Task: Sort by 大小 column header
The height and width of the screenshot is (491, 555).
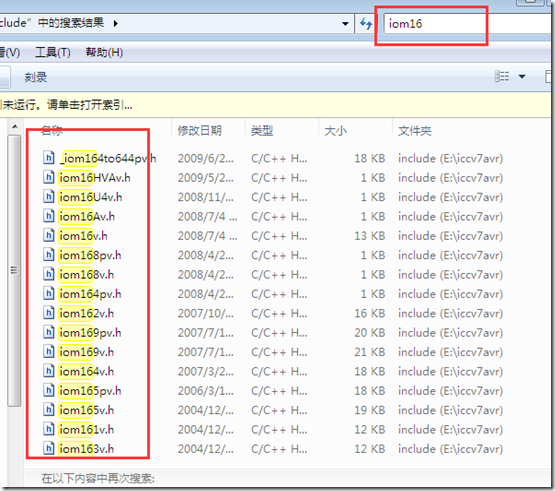Action: point(336,131)
